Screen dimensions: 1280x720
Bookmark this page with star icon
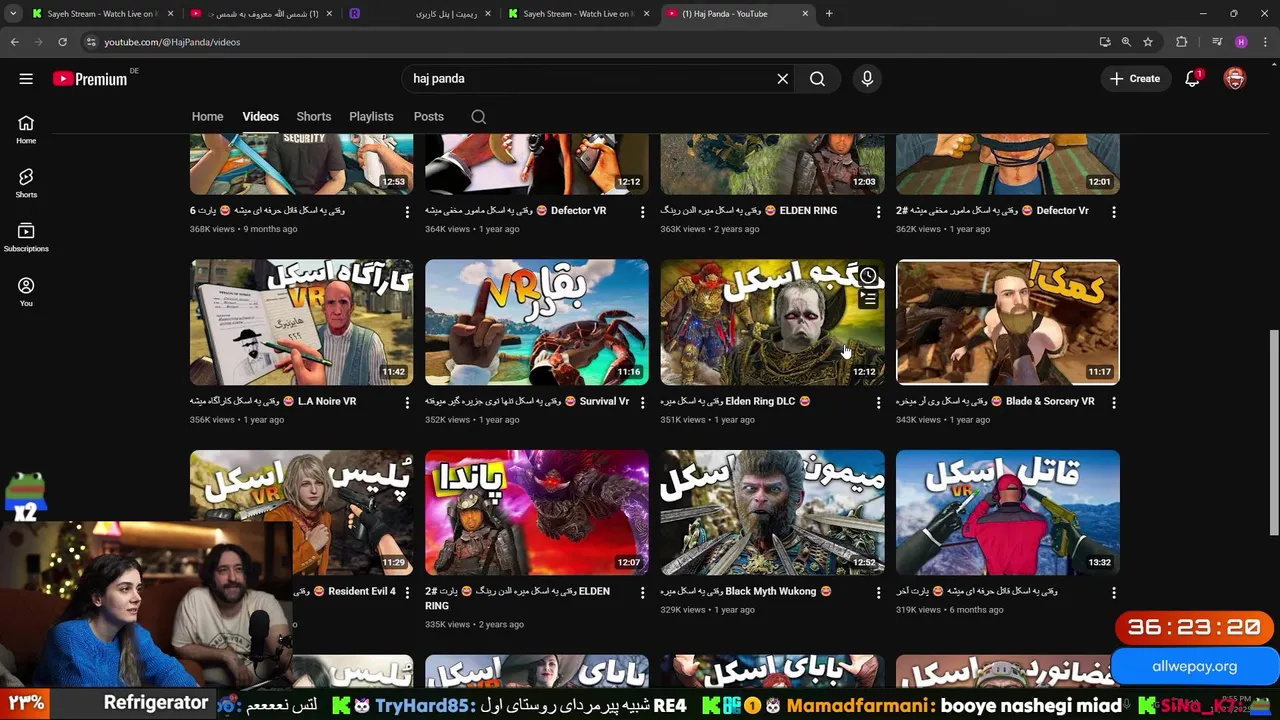[x=1148, y=42]
